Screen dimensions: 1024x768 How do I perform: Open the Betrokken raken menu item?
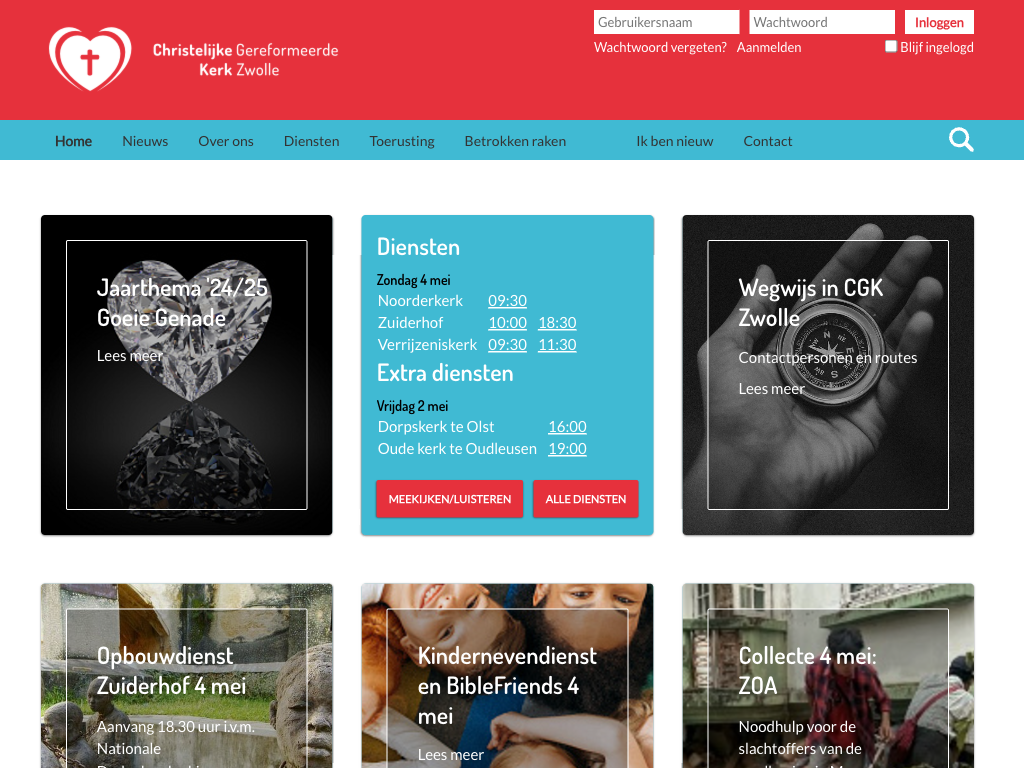(515, 141)
